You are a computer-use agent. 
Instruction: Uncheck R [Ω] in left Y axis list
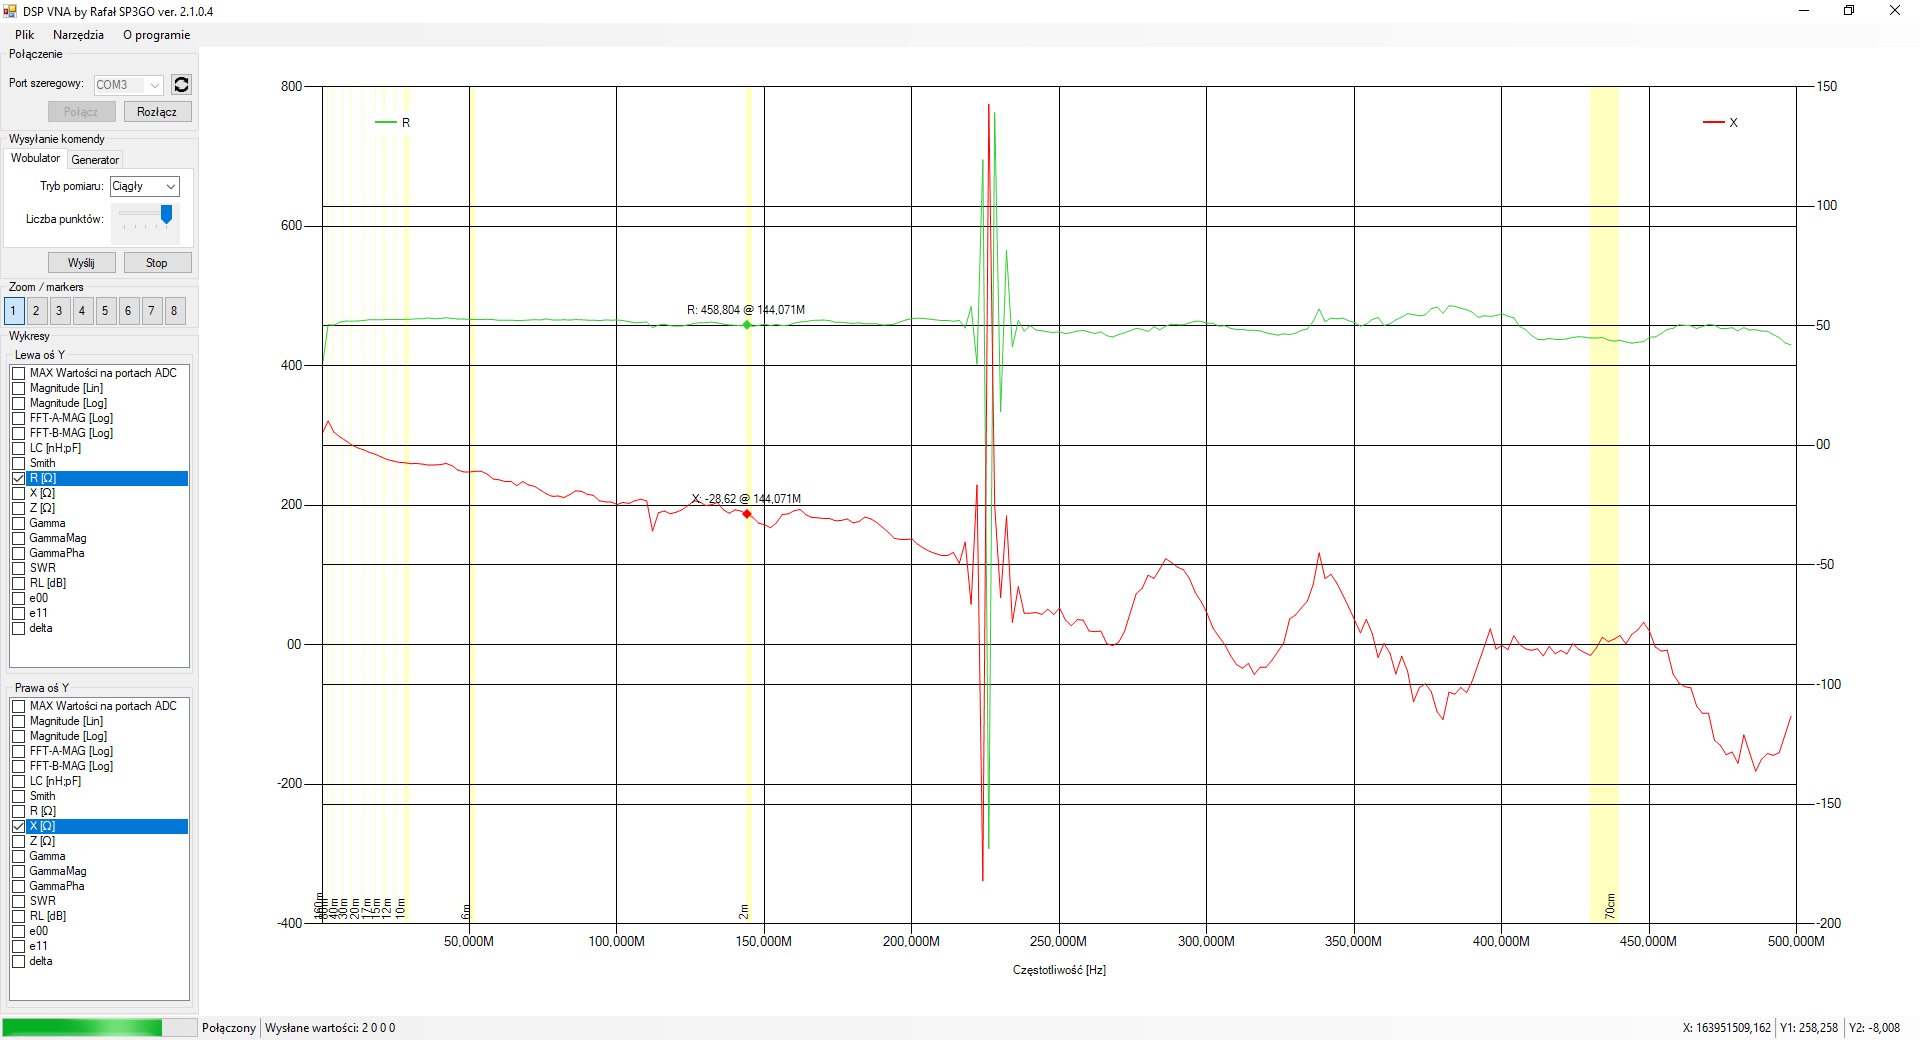tap(19, 478)
